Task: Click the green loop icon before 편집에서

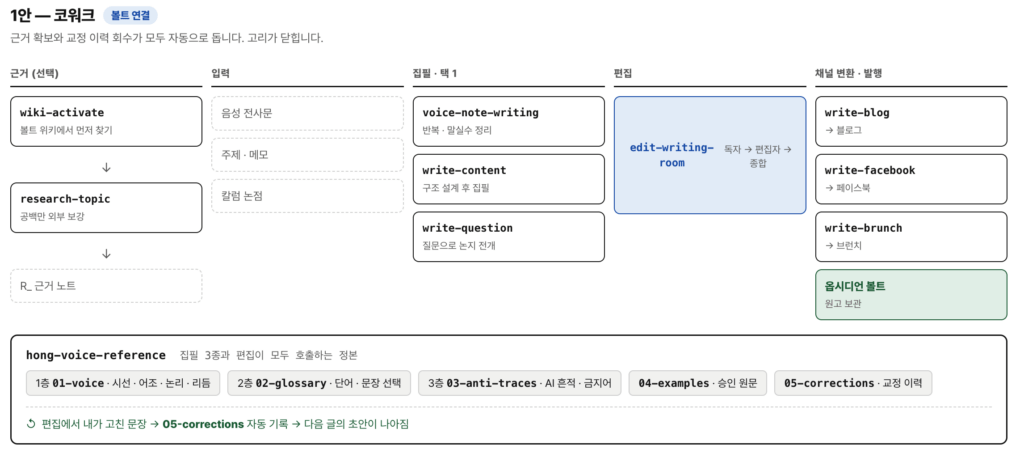Action: pyautogui.click(x=31, y=424)
